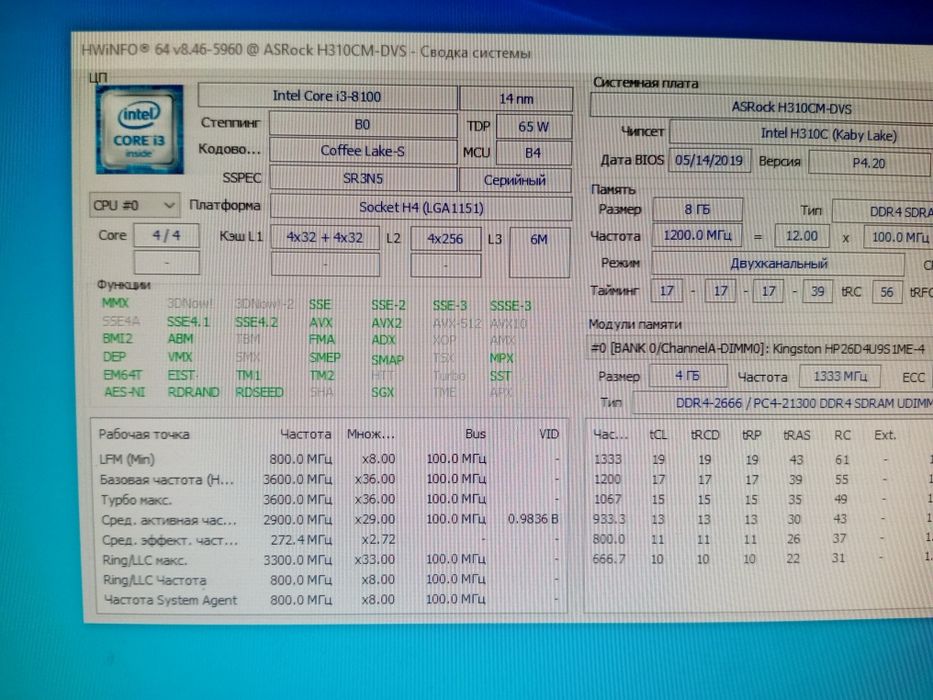This screenshot has width=933, height=700.
Task: Click the 1067 memory timing row
Action: pos(760,499)
